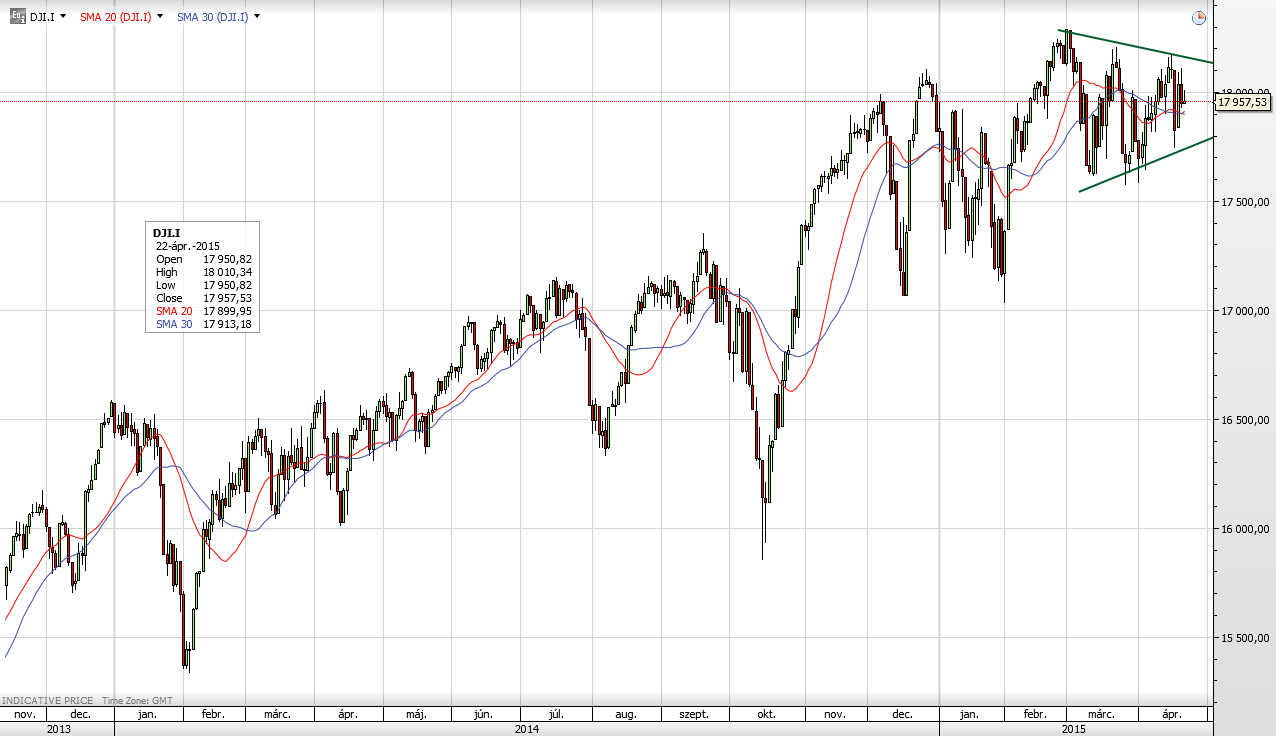Click the 16 000,00 price axis label
Image resolution: width=1276 pixels, height=736 pixels.
point(1245,529)
